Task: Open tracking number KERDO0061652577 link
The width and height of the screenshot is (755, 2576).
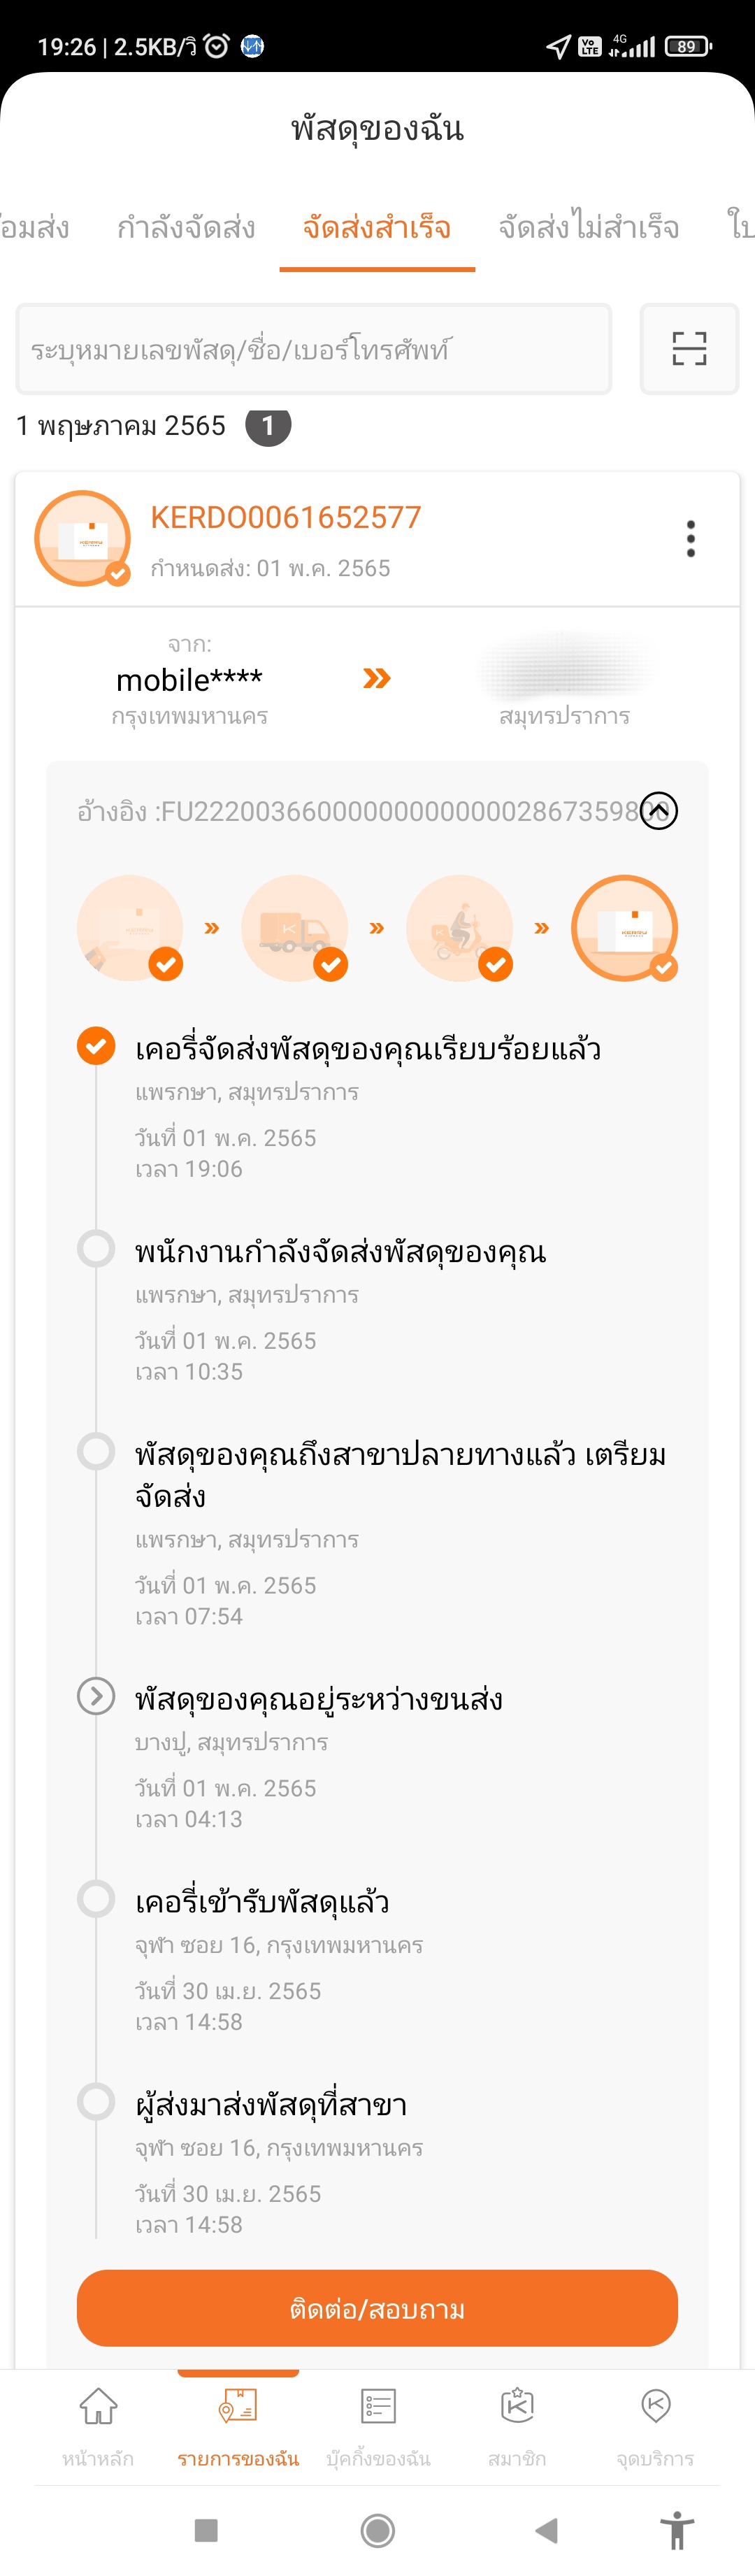Action: click(286, 517)
